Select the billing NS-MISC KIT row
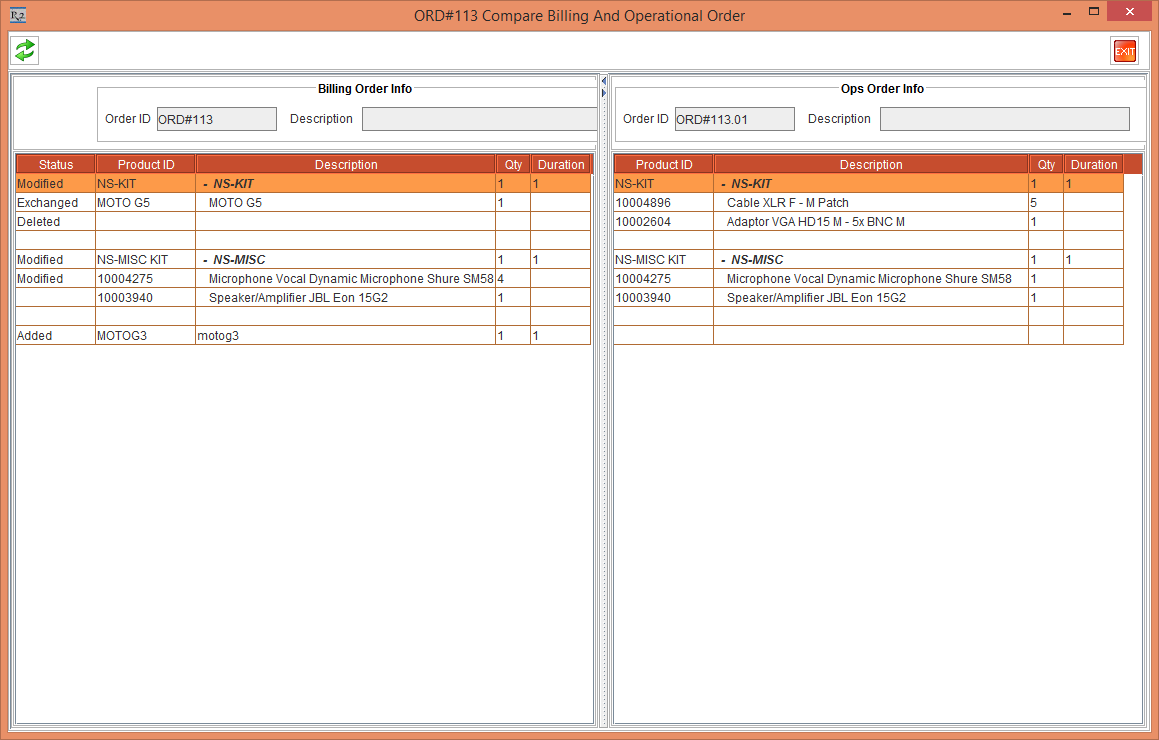 [x=300, y=260]
